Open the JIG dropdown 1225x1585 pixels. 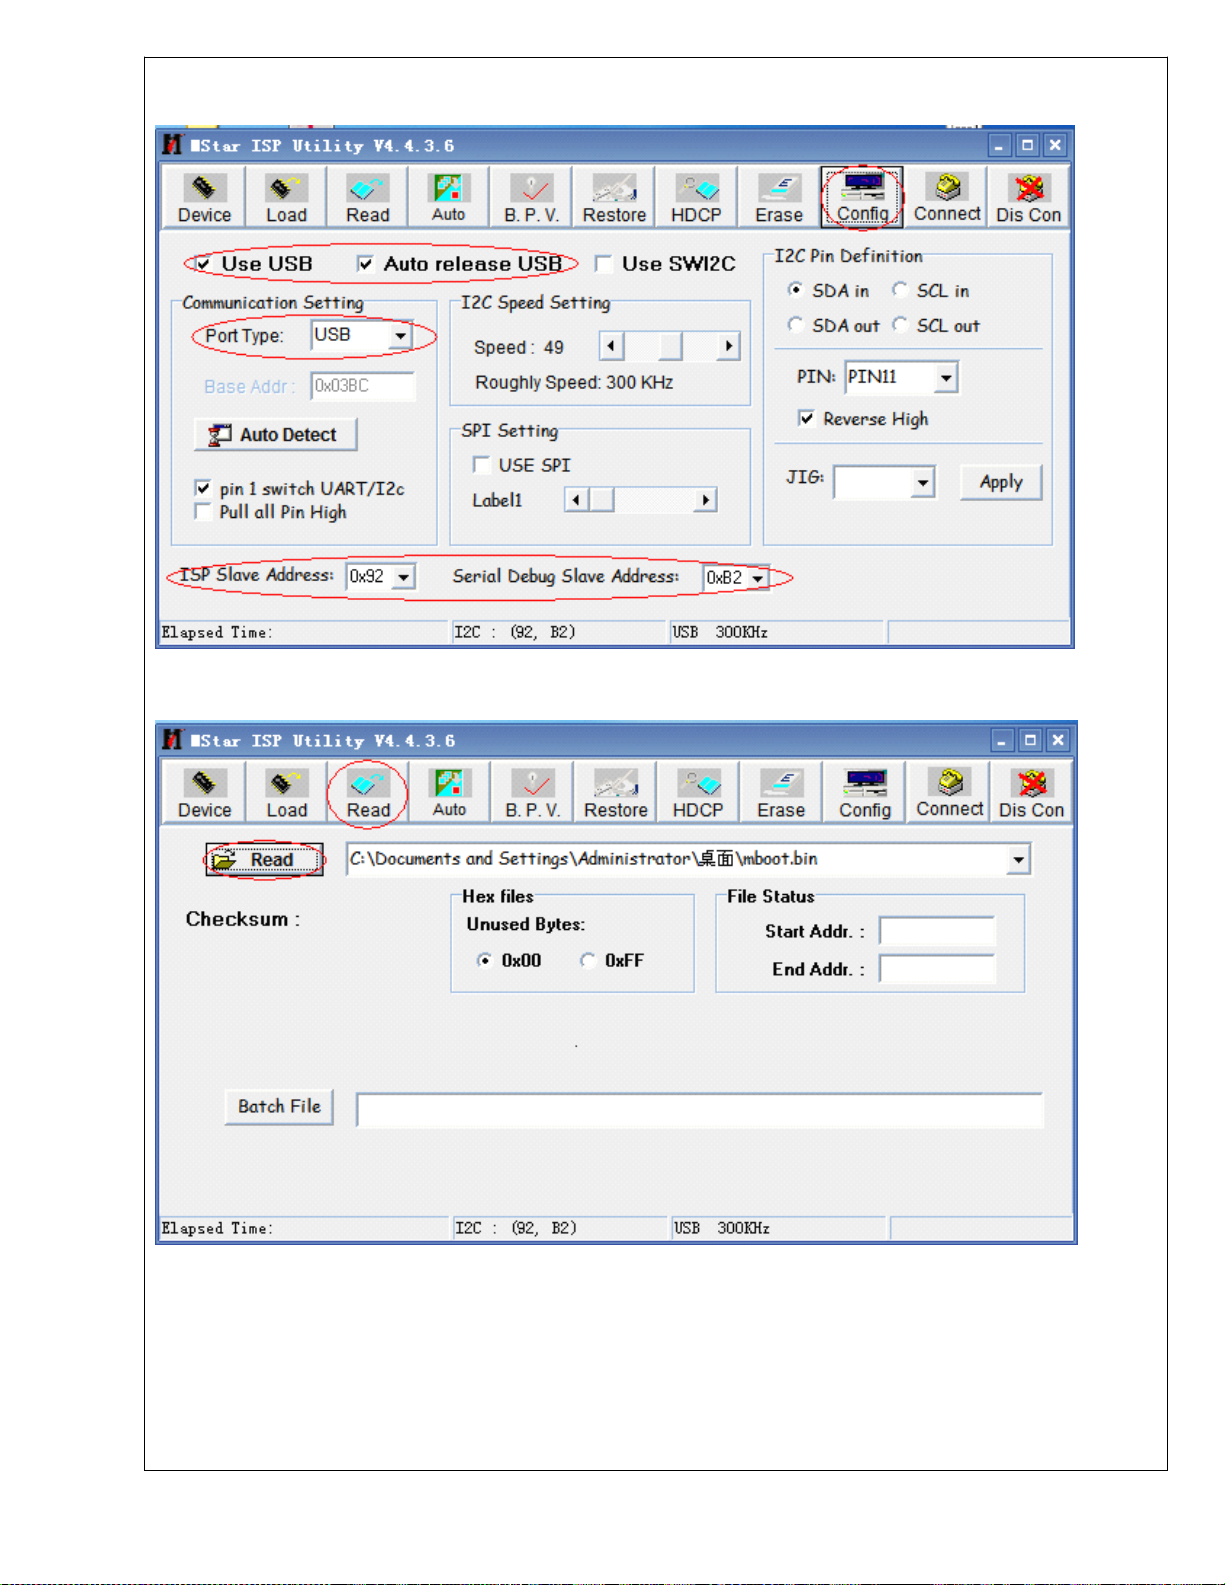click(x=923, y=483)
